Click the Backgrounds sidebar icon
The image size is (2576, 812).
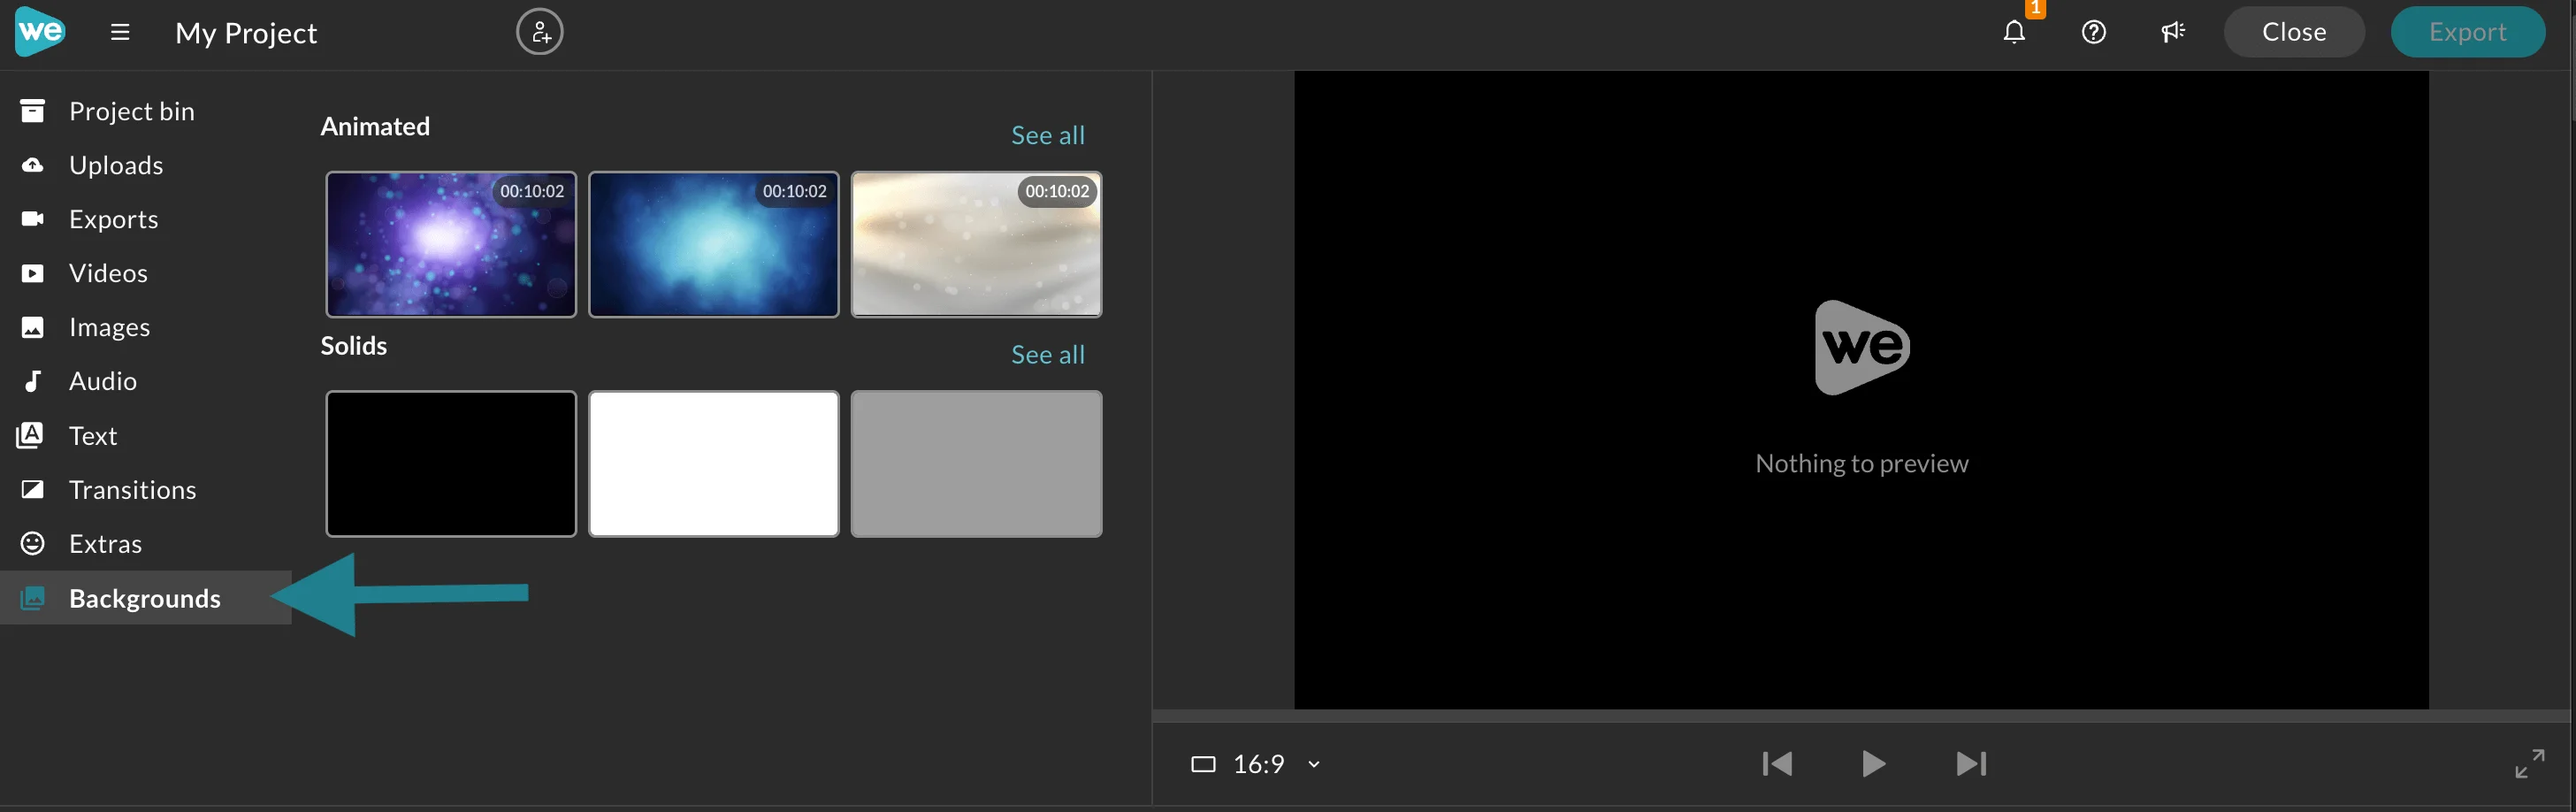click(33, 598)
